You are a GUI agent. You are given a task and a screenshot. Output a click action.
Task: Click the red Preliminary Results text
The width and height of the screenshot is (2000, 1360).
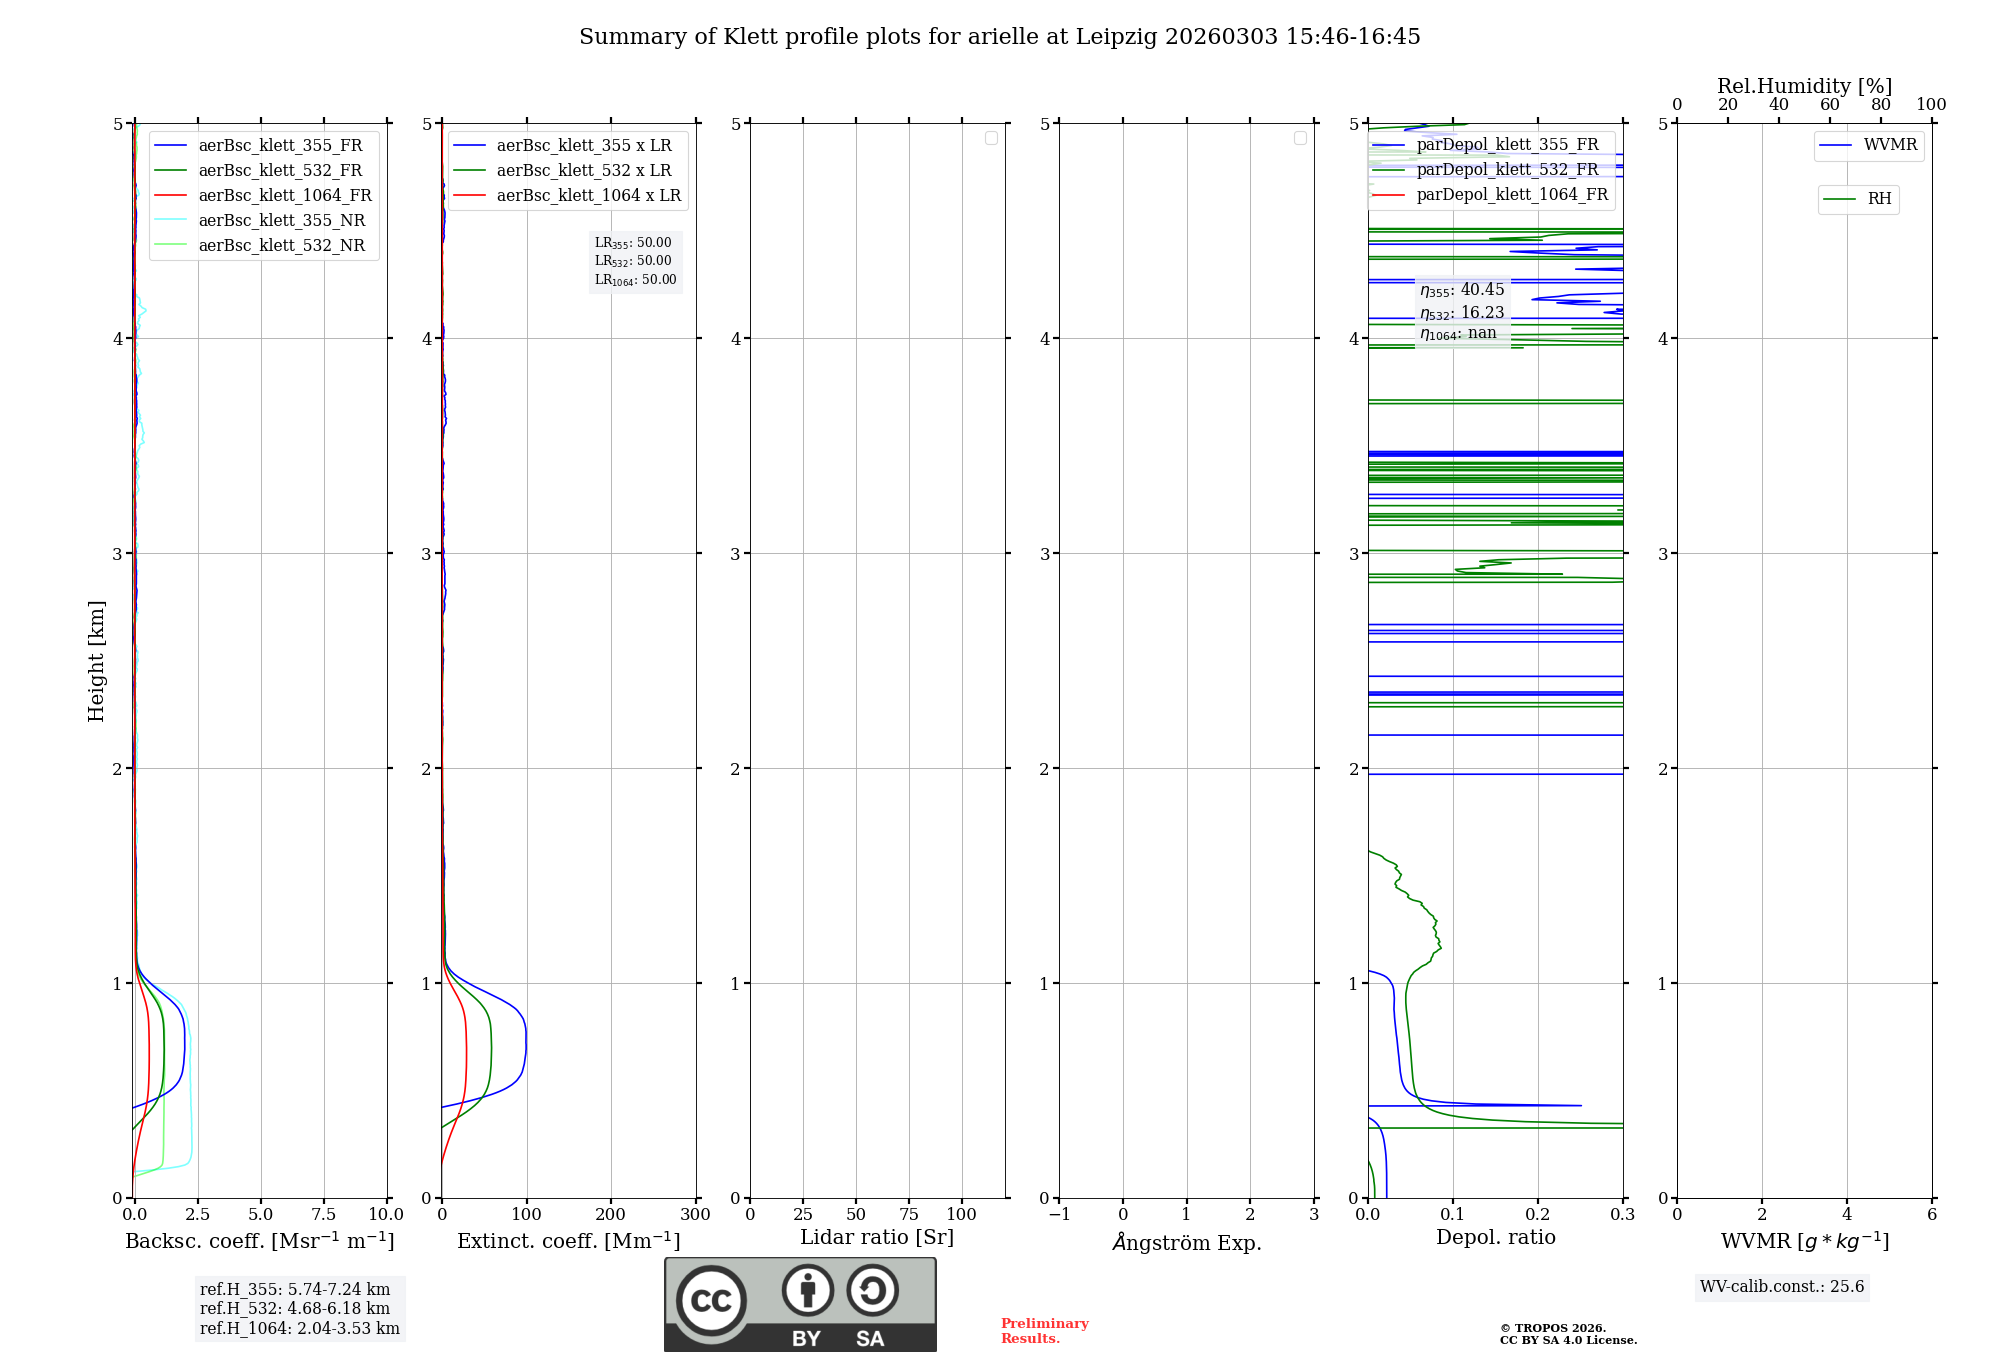1044,1331
